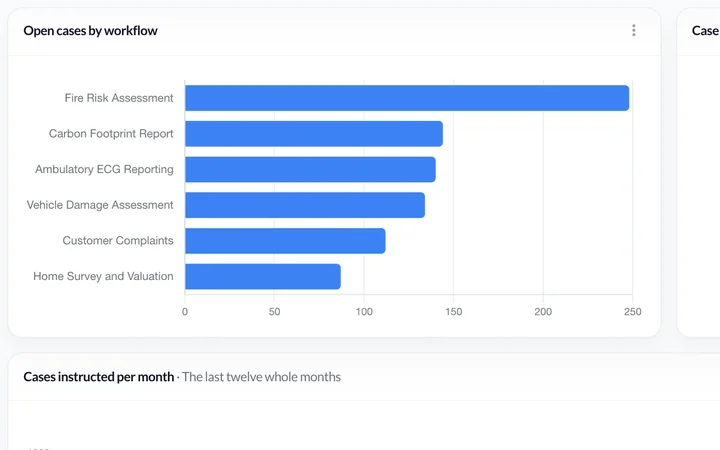Click the Fire Risk Assessment bar

tap(407, 98)
